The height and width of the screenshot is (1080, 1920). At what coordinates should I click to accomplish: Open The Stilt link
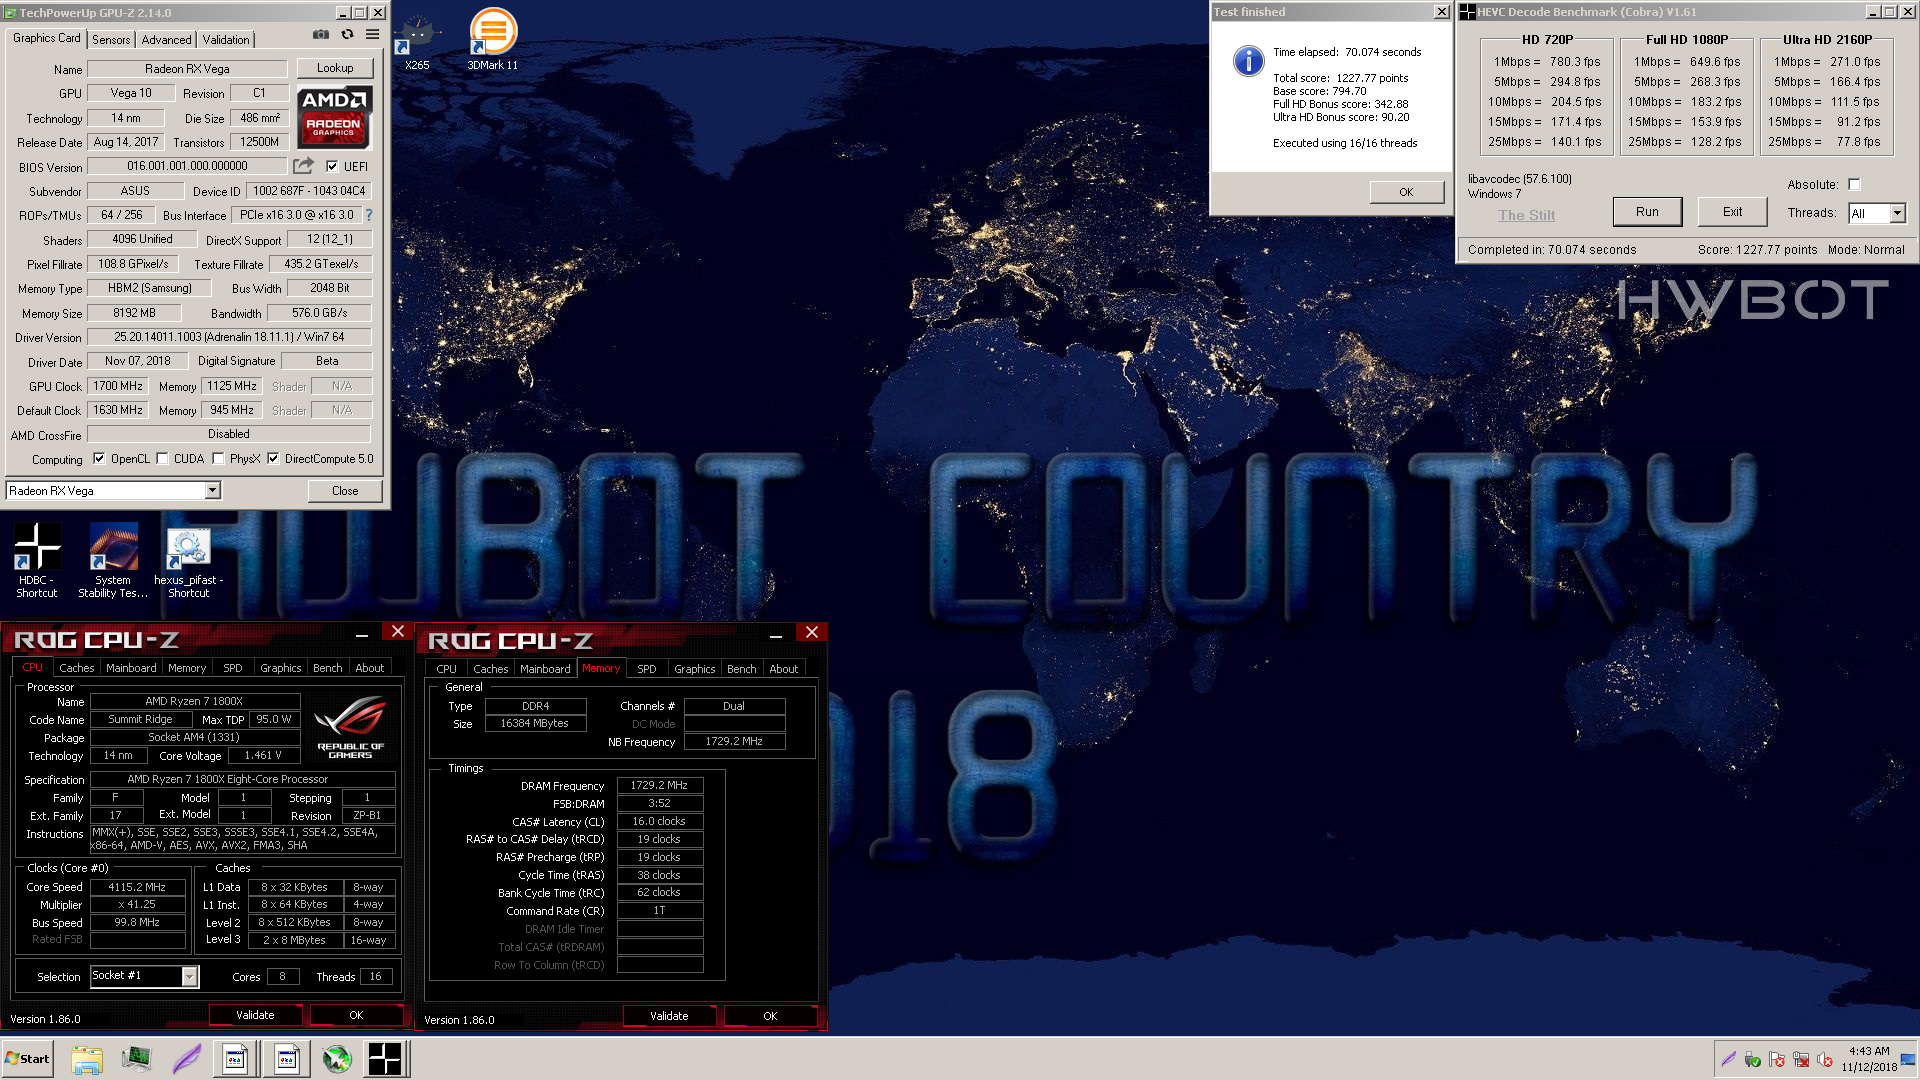point(1526,215)
